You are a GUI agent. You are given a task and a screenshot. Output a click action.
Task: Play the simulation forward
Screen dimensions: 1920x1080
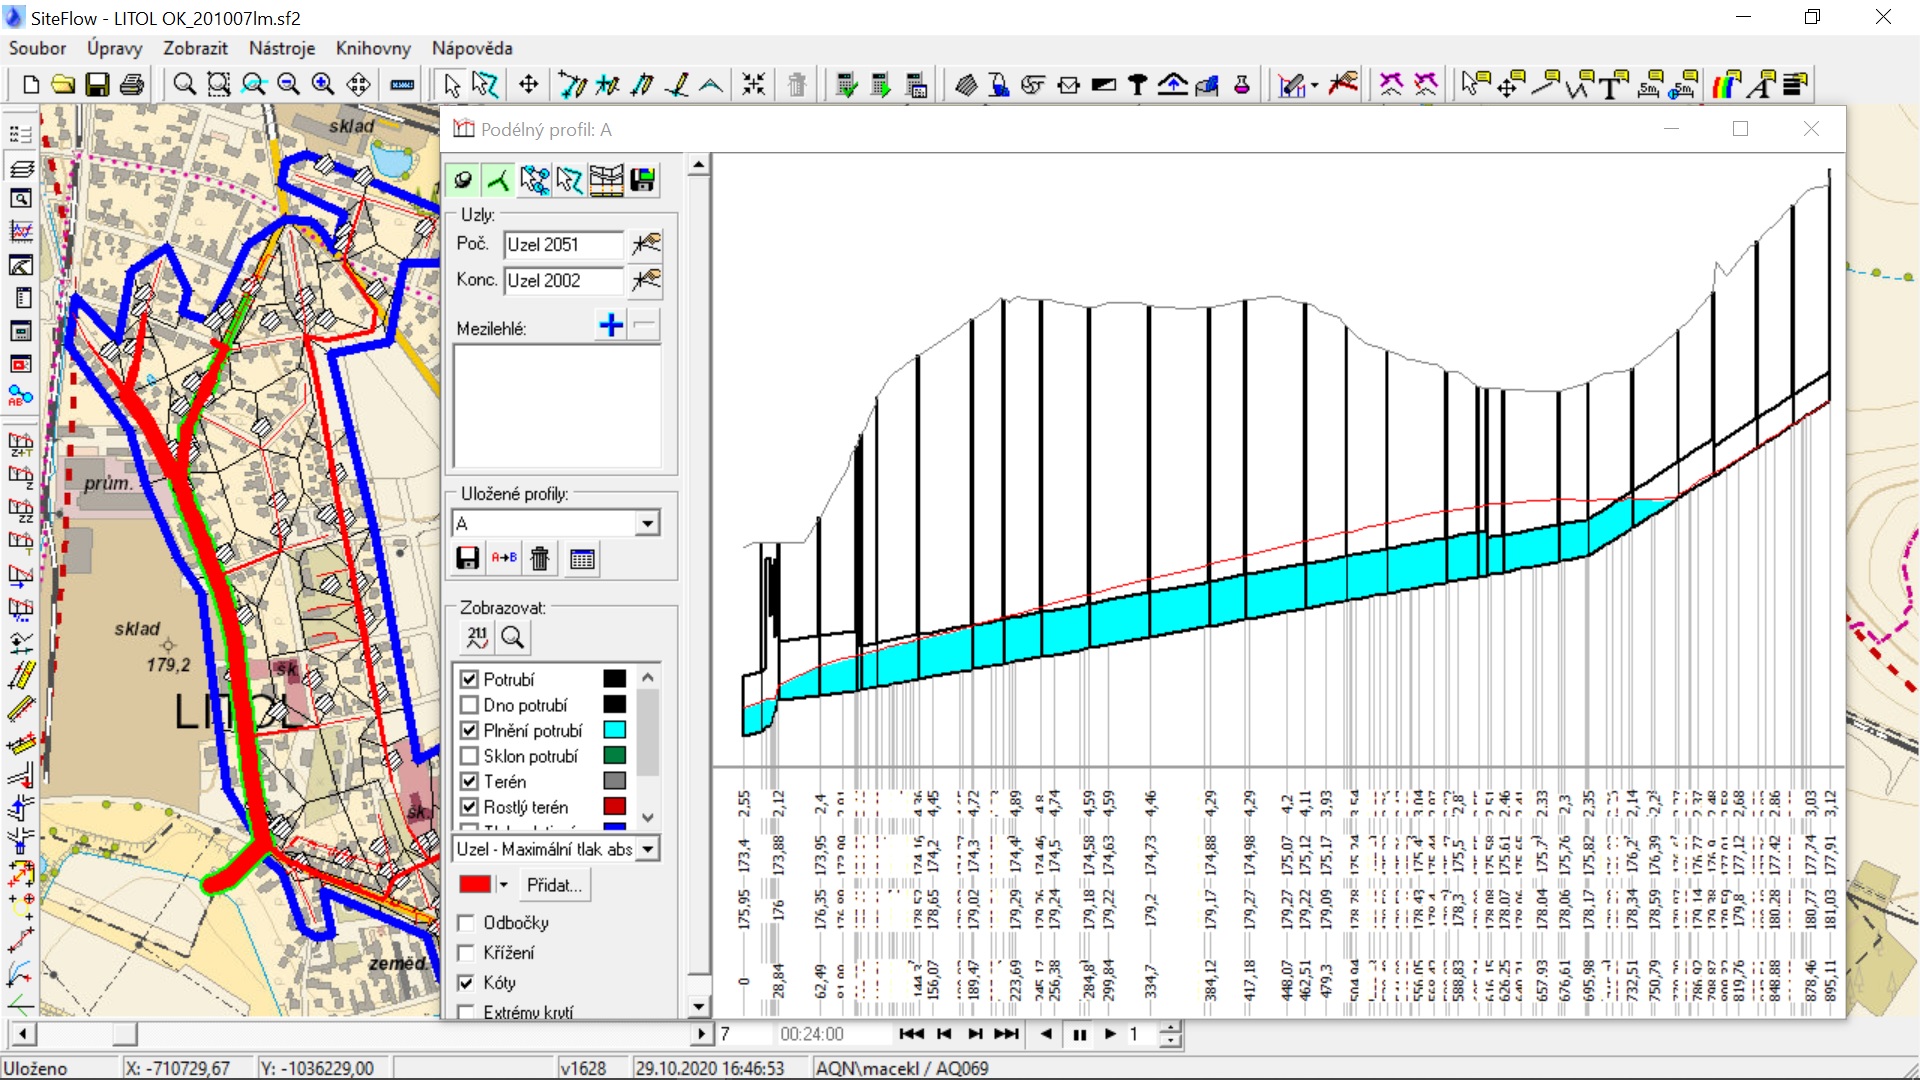[1111, 1034]
